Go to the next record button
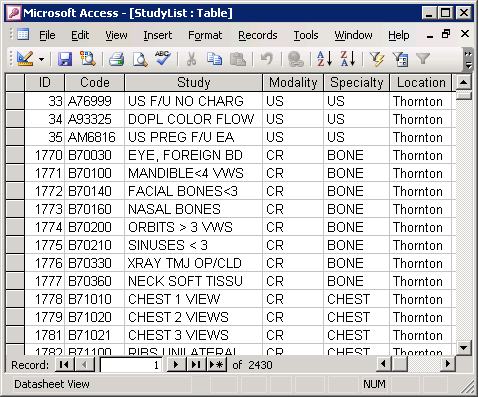The width and height of the screenshot is (478, 397). pos(176,365)
